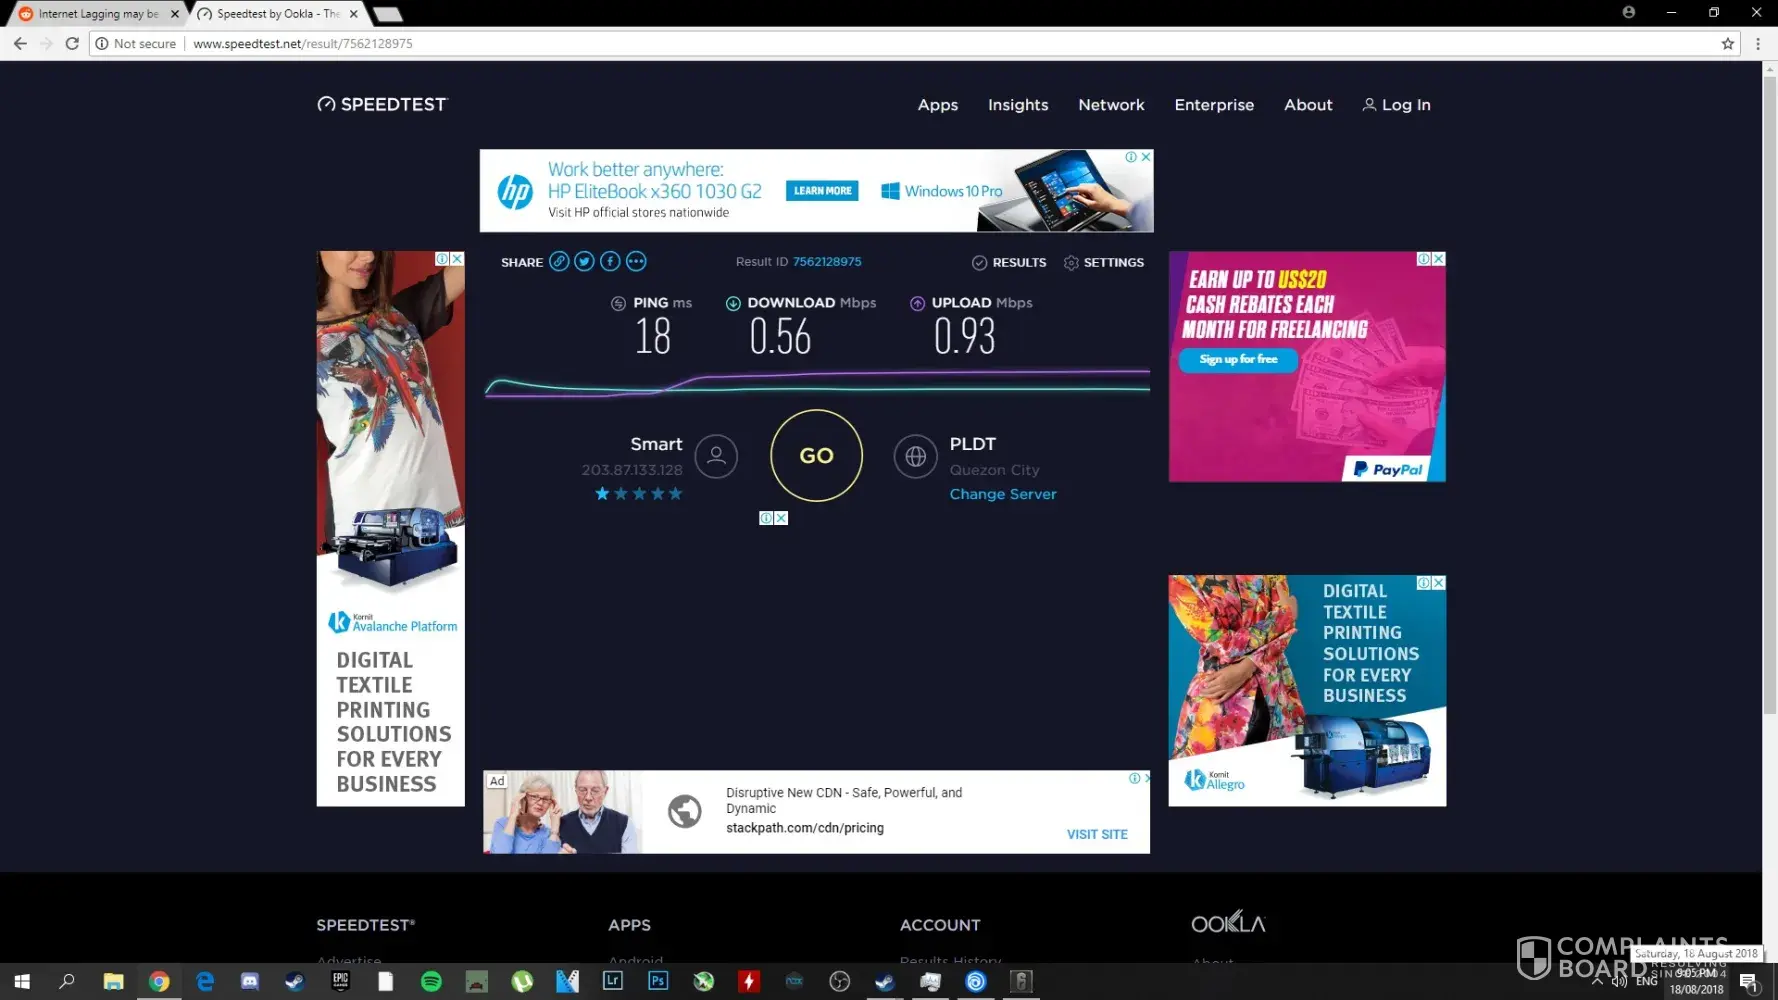1778x1000 pixels.
Task: Click the browser address bar
Action: click(x=900, y=44)
